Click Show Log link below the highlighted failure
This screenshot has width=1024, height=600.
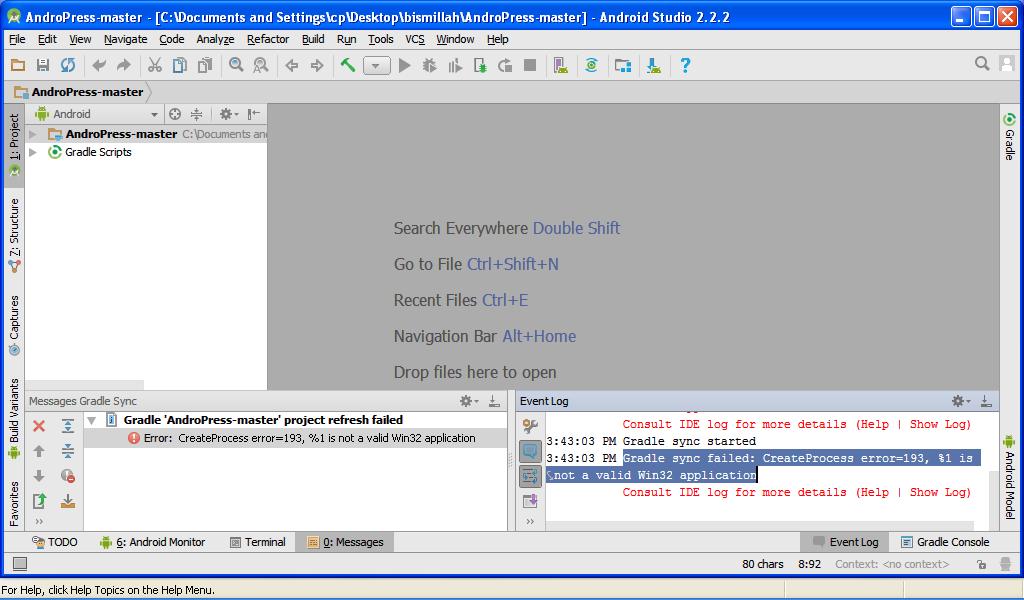pyautogui.click(x=938, y=492)
